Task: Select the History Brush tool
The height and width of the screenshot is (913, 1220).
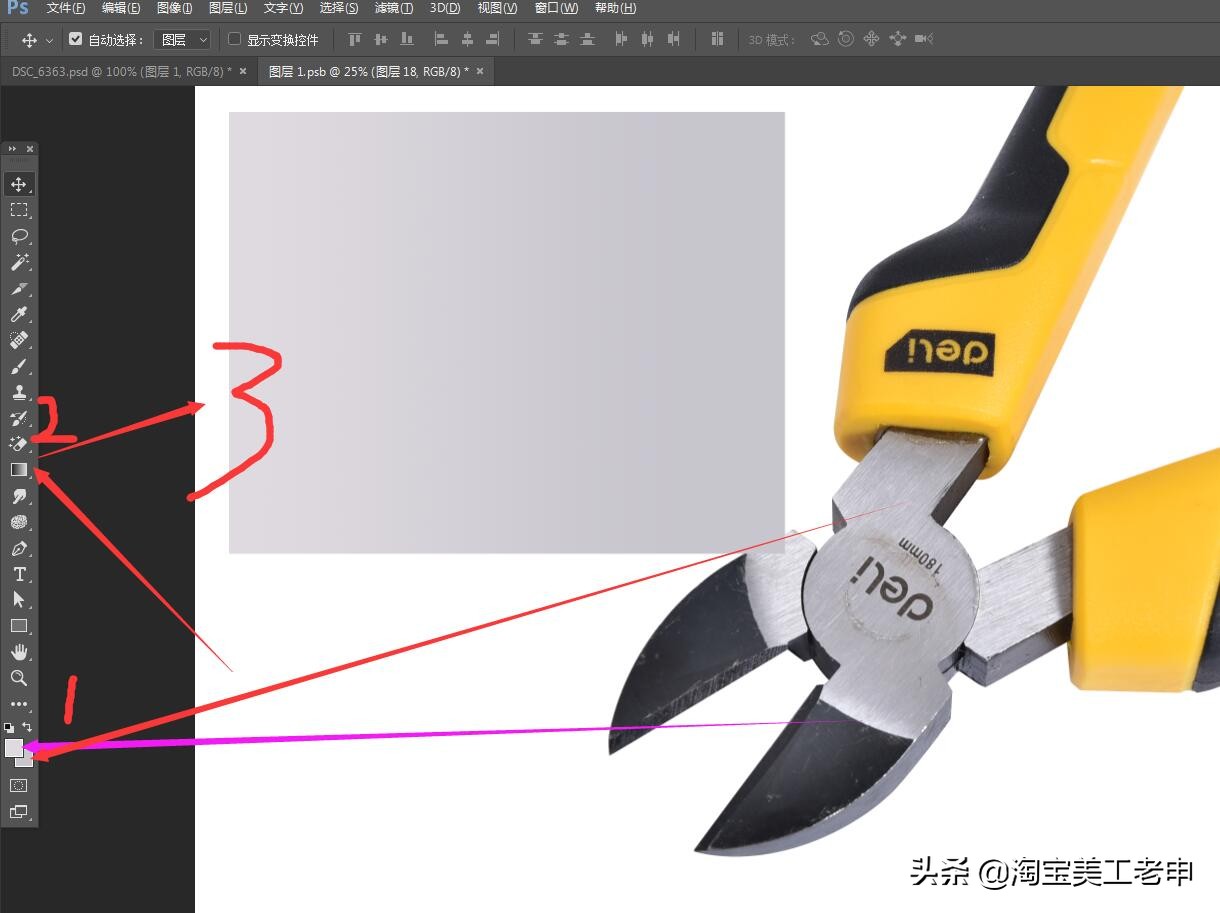Action: (19, 418)
